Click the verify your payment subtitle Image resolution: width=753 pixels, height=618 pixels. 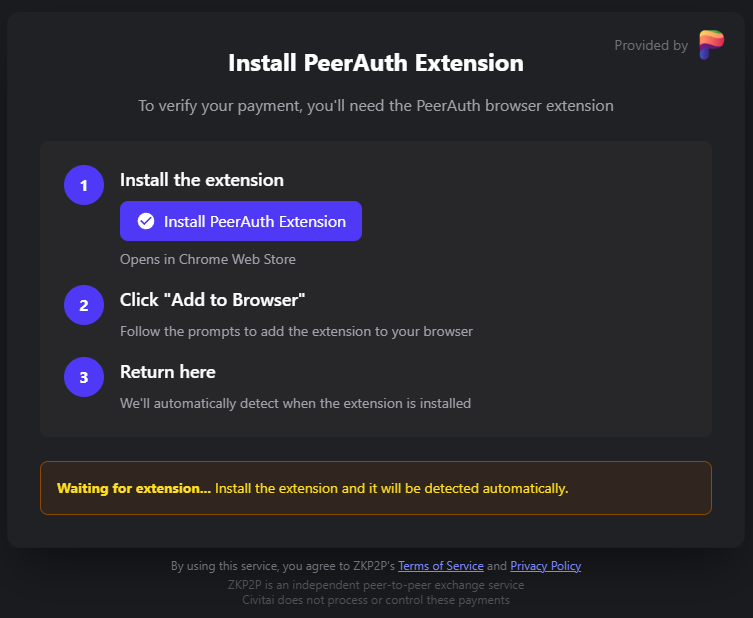pos(376,106)
